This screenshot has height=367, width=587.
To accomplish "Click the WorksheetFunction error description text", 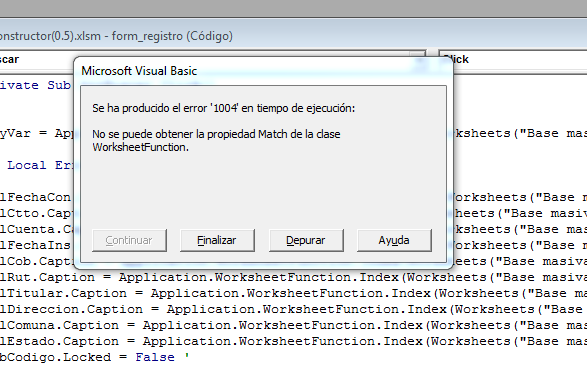I will click(216, 140).
